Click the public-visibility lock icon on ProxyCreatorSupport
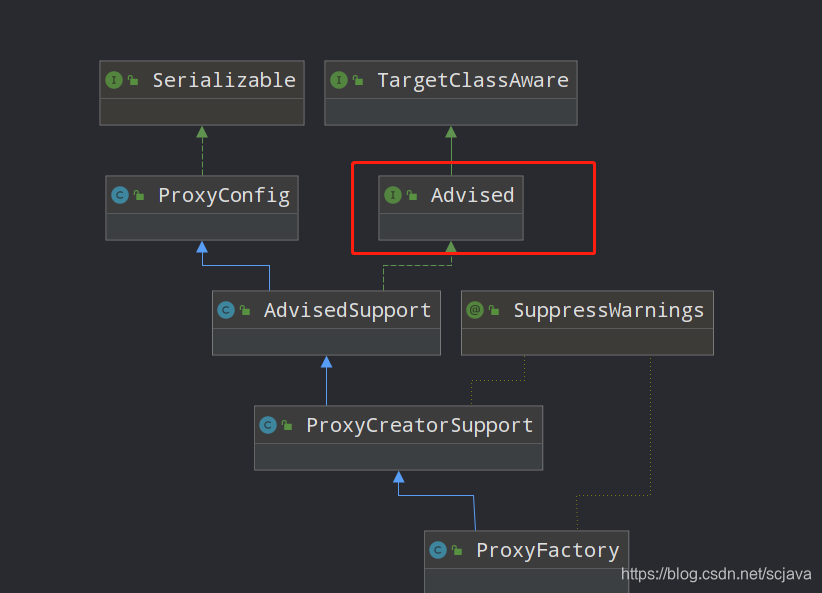 click(x=287, y=425)
